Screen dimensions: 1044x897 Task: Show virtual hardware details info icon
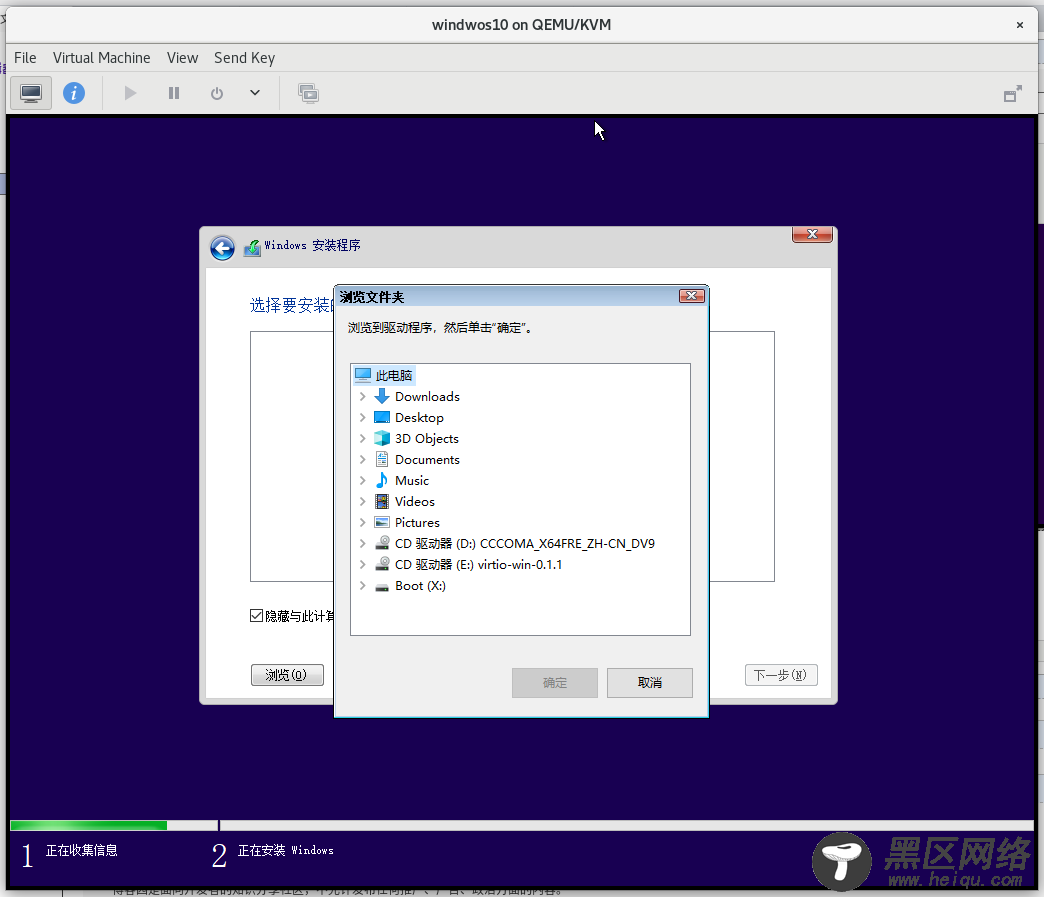click(x=74, y=93)
